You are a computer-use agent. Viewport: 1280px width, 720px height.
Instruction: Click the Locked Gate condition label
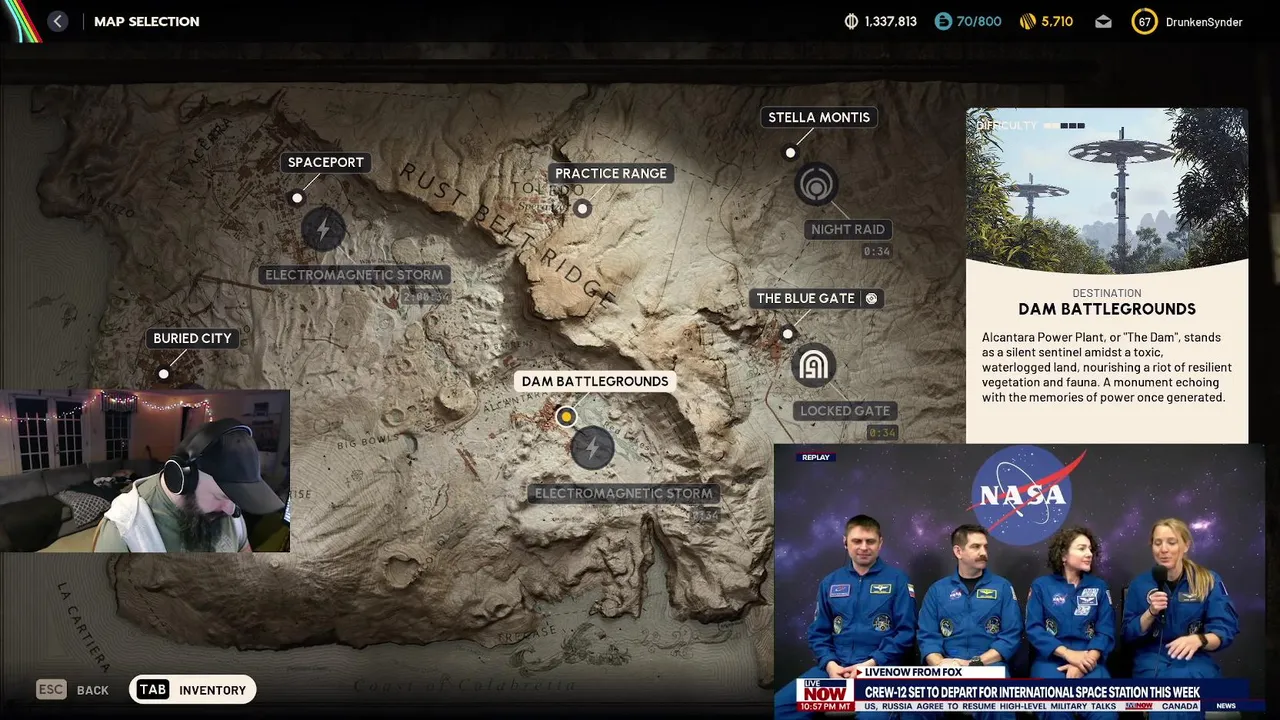pyautogui.click(x=845, y=410)
